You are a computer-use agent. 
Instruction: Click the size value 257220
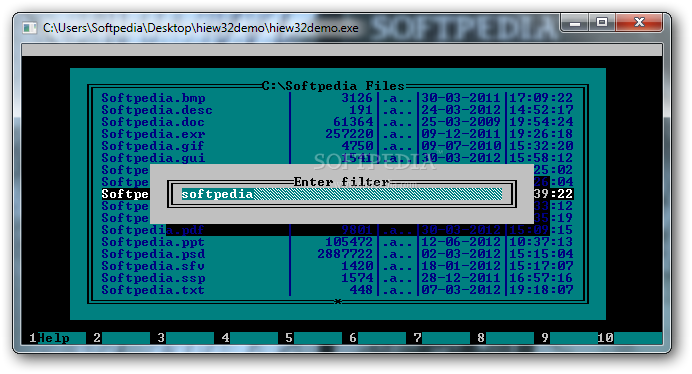click(350, 134)
